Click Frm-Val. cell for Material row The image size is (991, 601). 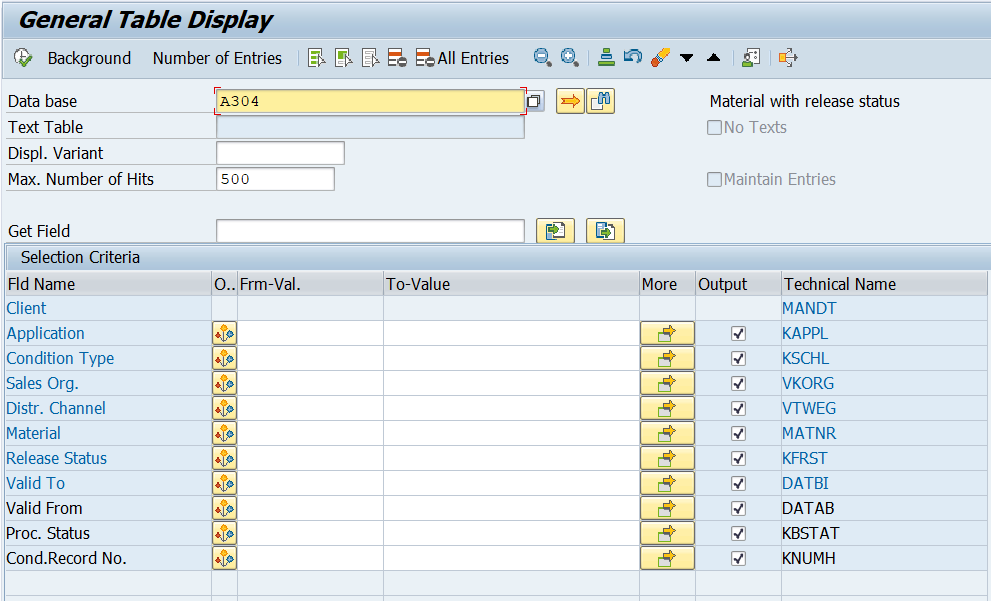(x=310, y=434)
